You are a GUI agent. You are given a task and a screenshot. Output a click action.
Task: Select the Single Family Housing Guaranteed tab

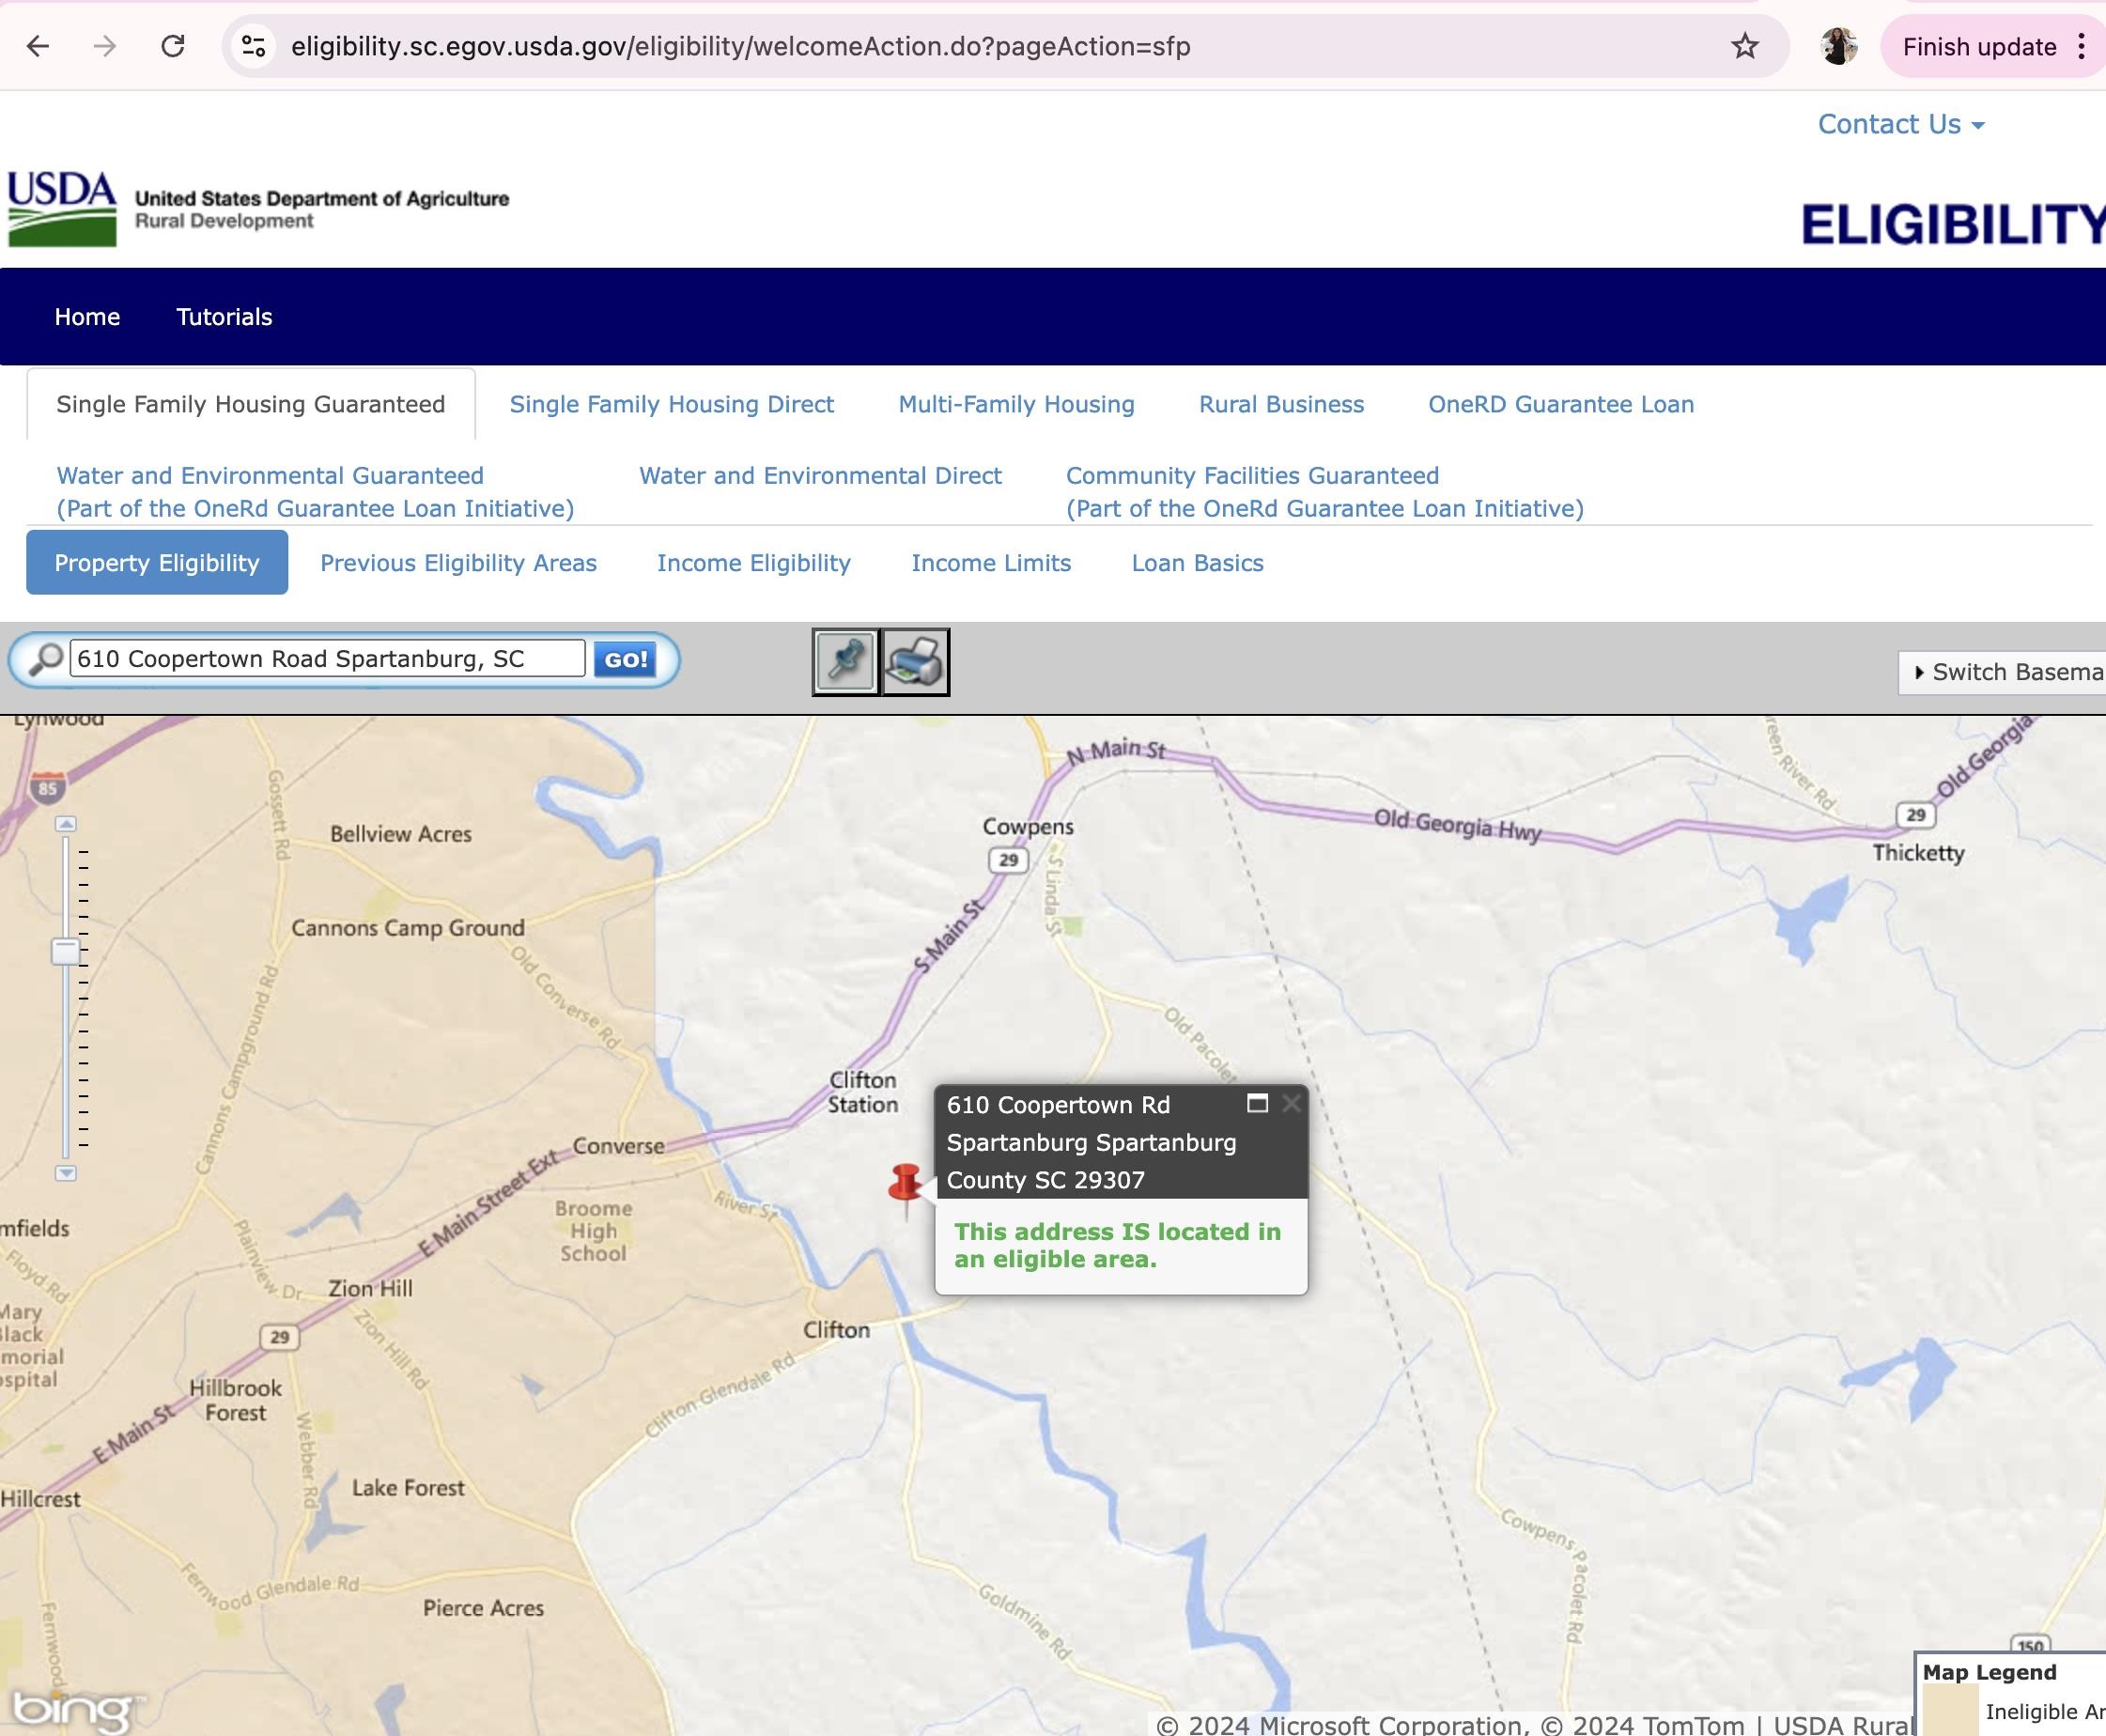251,404
